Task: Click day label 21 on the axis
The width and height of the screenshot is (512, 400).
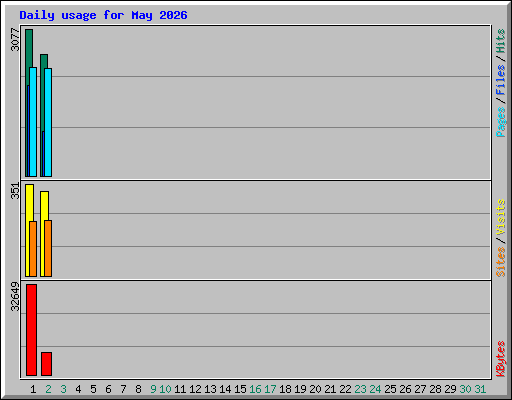Action: [330, 389]
